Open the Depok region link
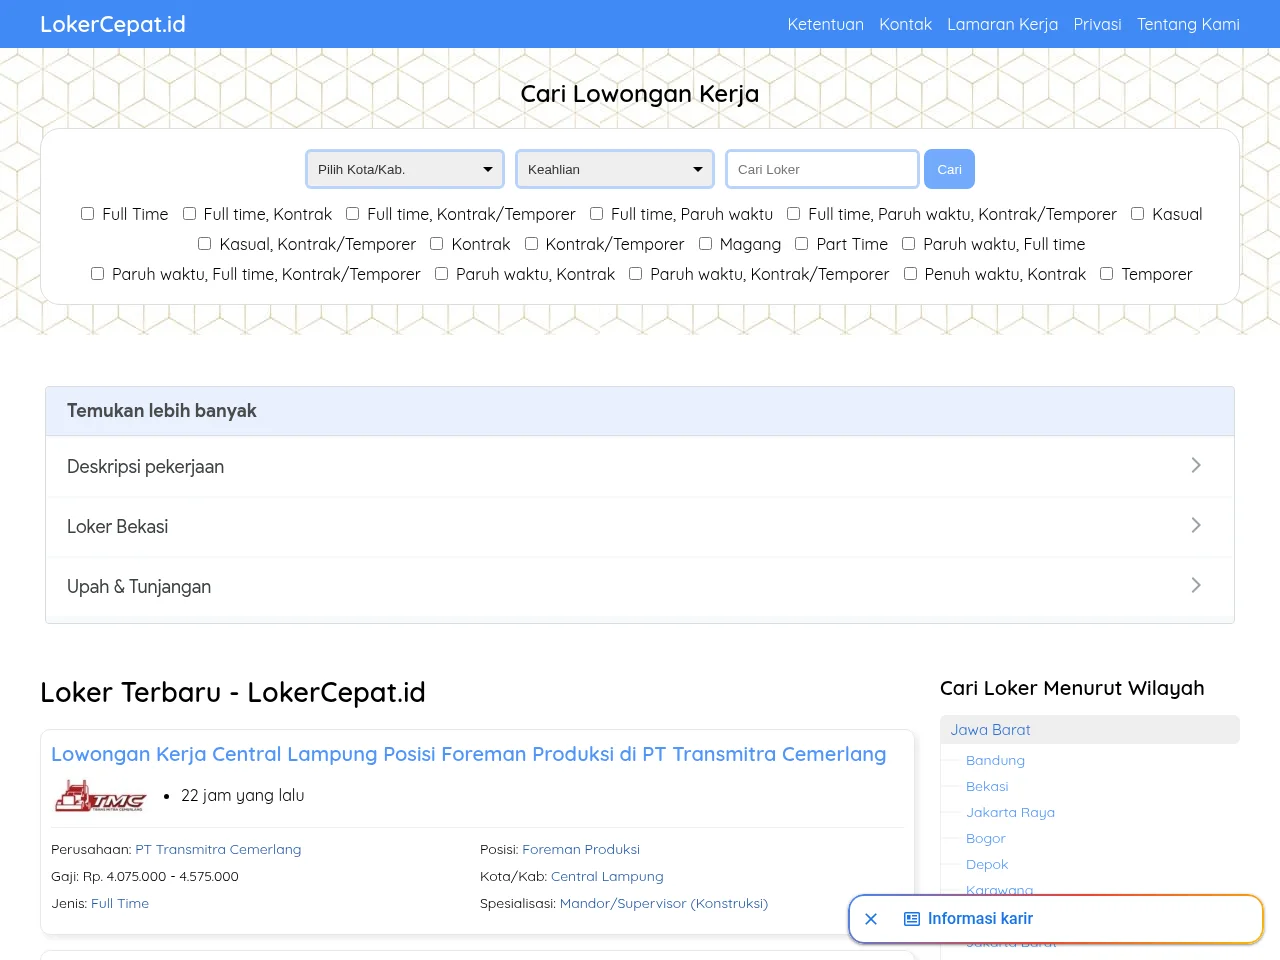This screenshot has width=1280, height=960. (x=987, y=864)
